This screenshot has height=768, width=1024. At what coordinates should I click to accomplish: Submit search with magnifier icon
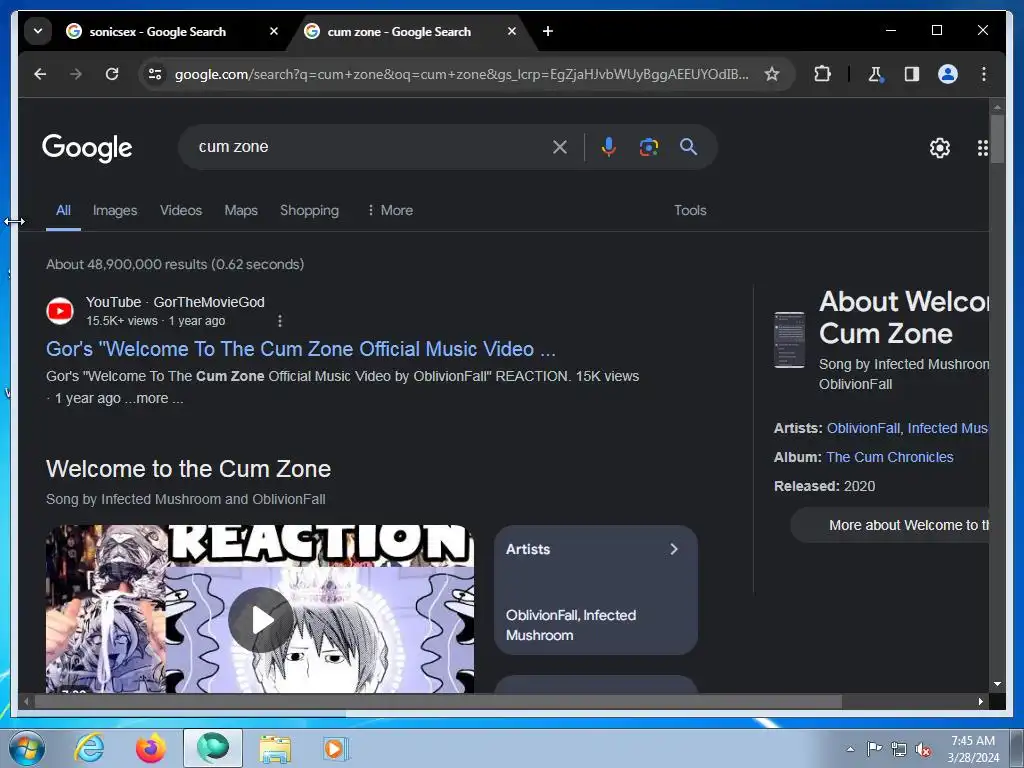point(688,147)
